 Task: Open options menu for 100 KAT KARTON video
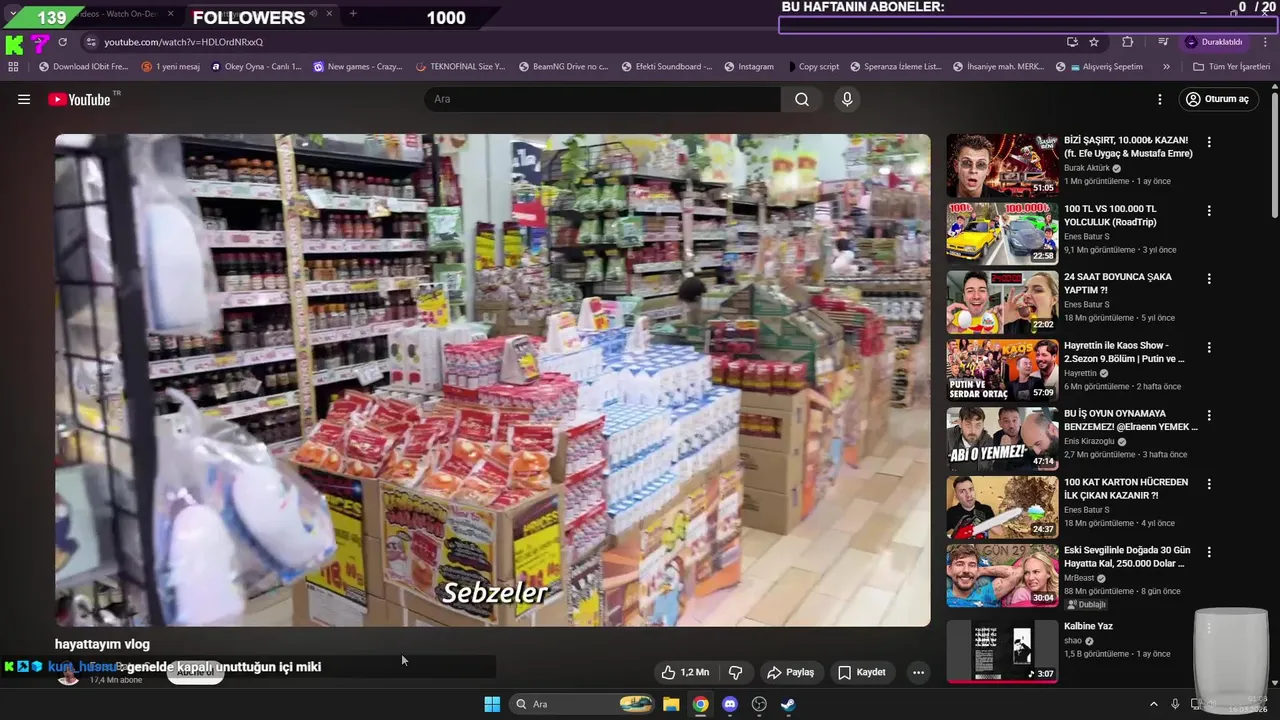coord(1209,484)
